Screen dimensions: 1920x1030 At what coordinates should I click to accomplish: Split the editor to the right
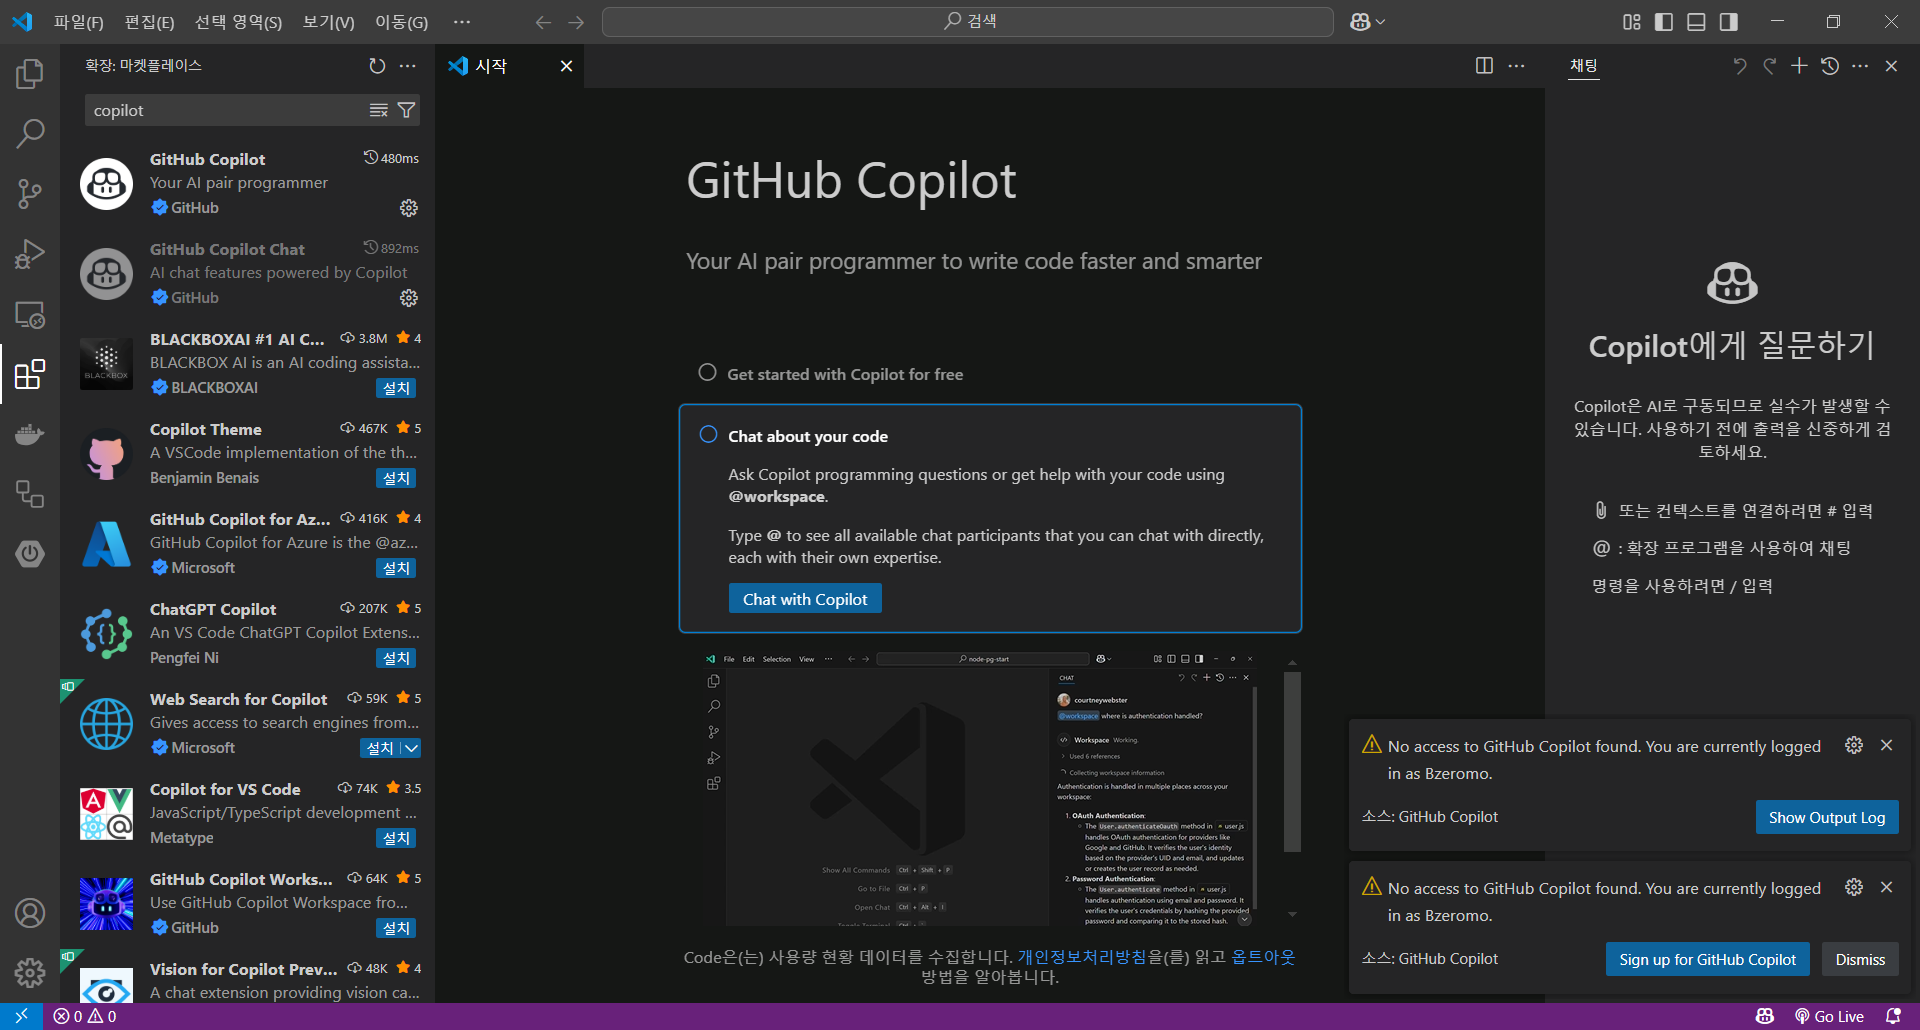click(1484, 66)
